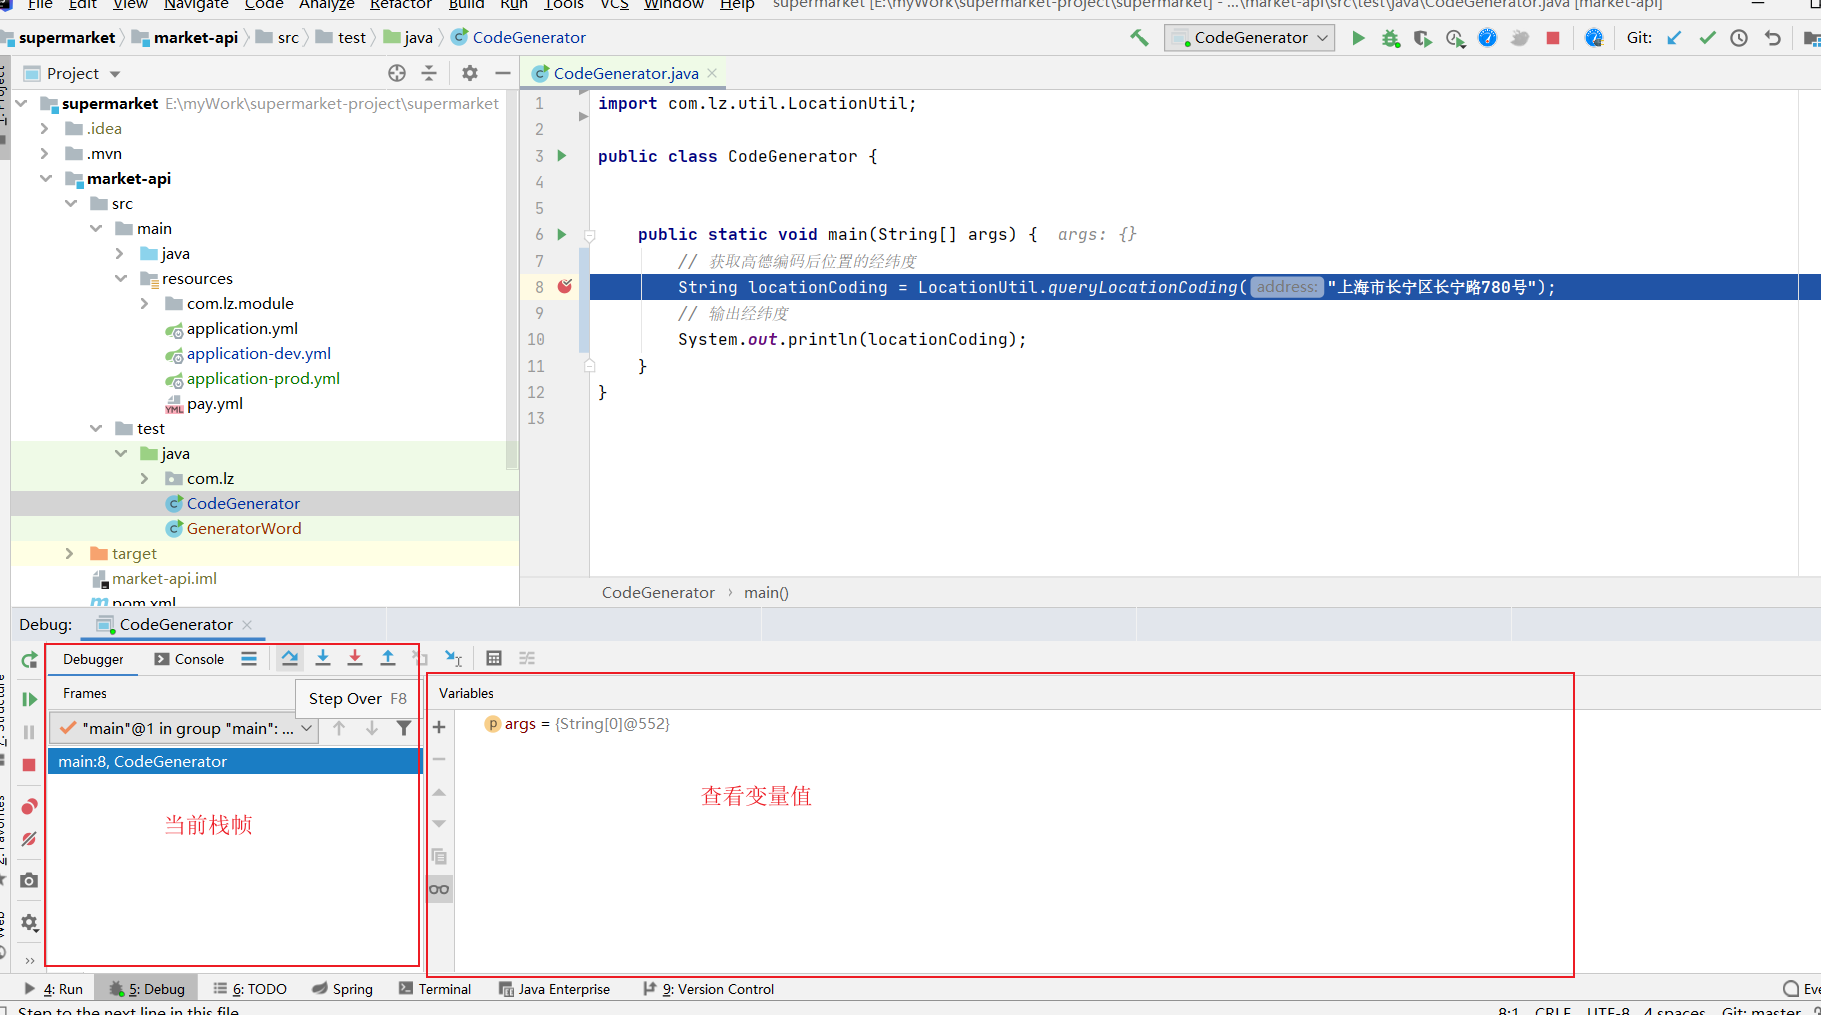Open the Analyze menu

point(327,5)
